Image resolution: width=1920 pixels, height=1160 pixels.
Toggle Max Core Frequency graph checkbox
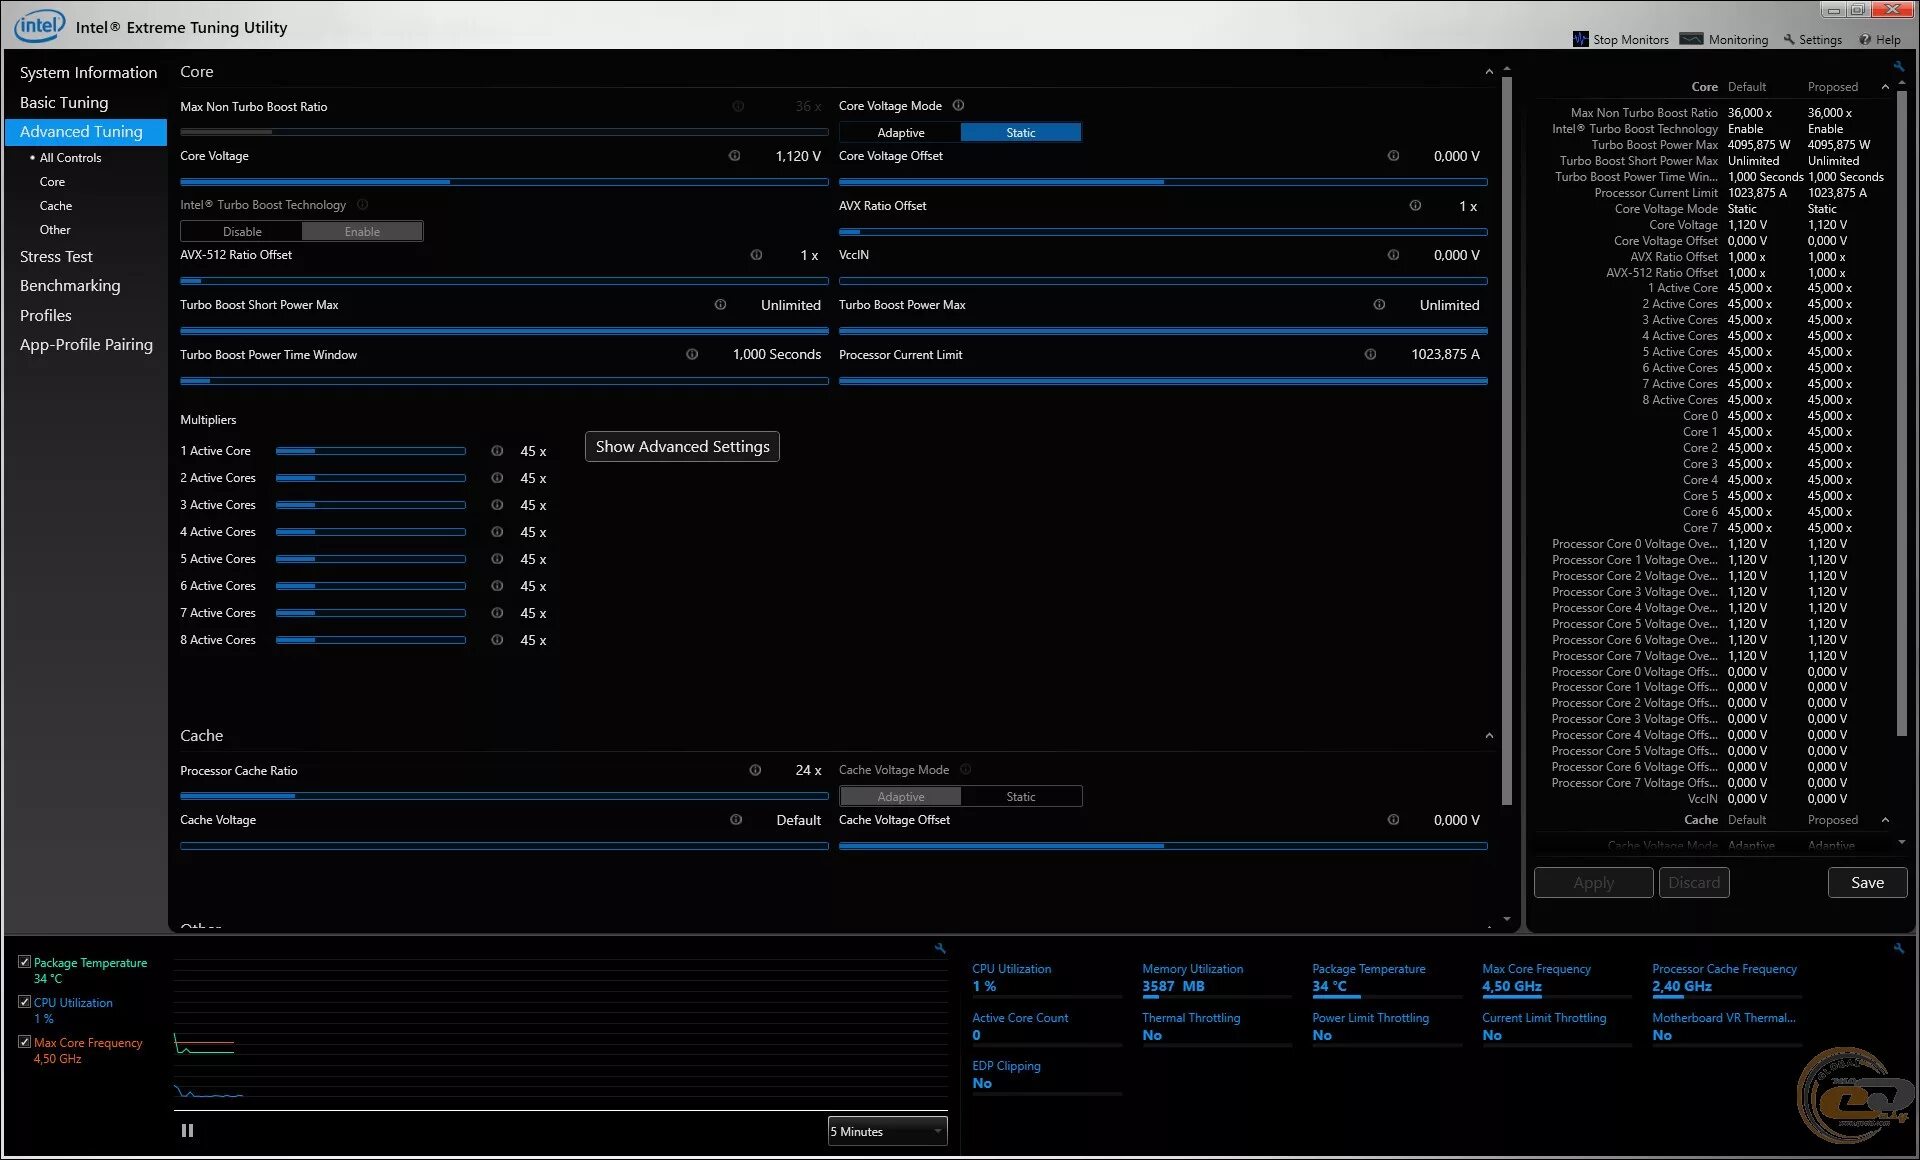[x=24, y=1042]
